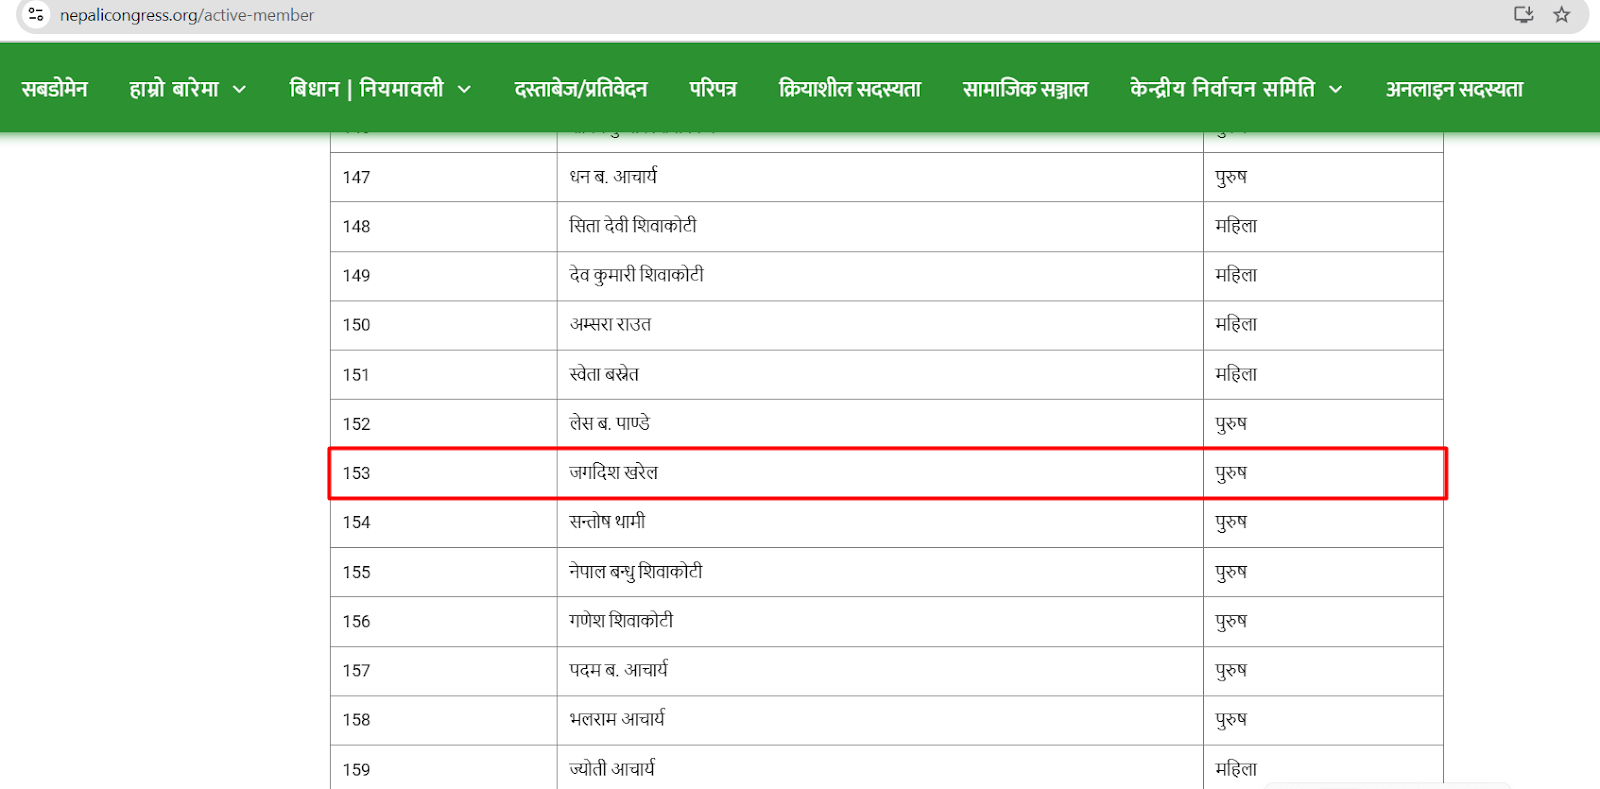The height and width of the screenshot is (789, 1600).
Task: Open the सामाजिक सञ्जाल link
Action: pyautogui.click(x=1024, y=89)
